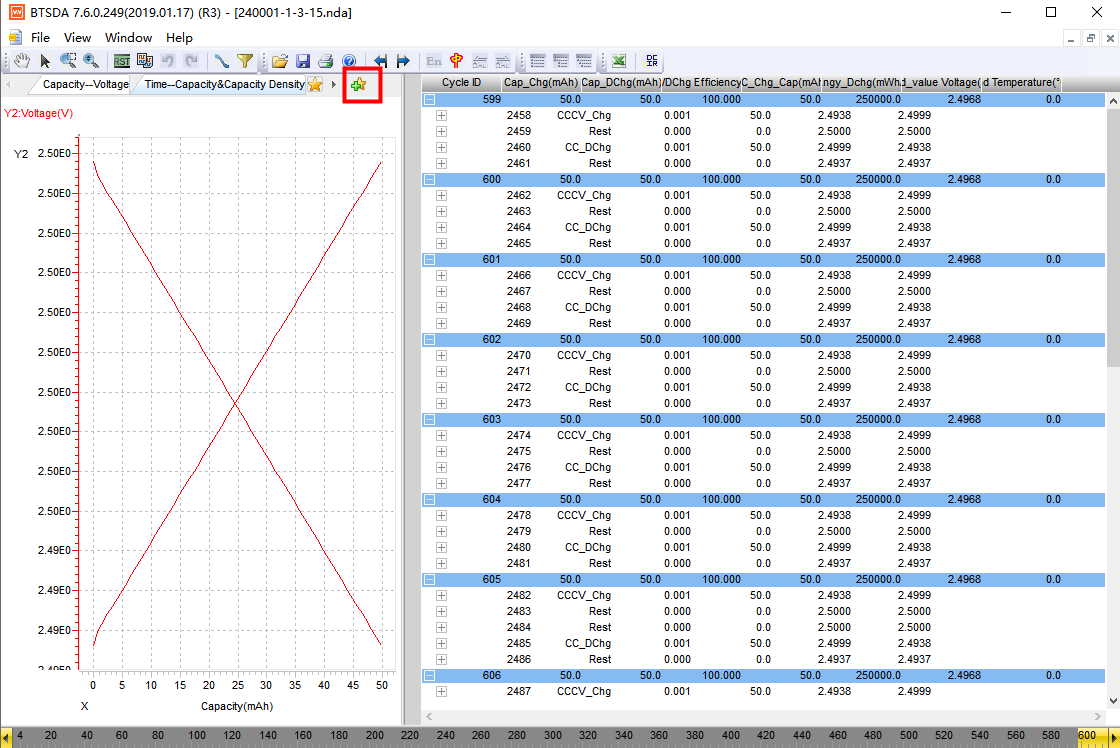Switch language with the red Chinese character icon
Image resolution: width=1120 pixels, height=748 pixels.
tap(456, 61)
